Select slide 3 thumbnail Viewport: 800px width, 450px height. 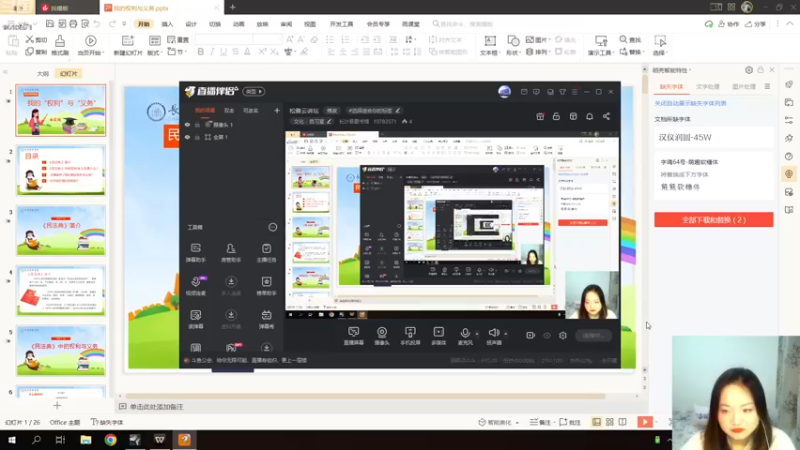coord(61,230)
